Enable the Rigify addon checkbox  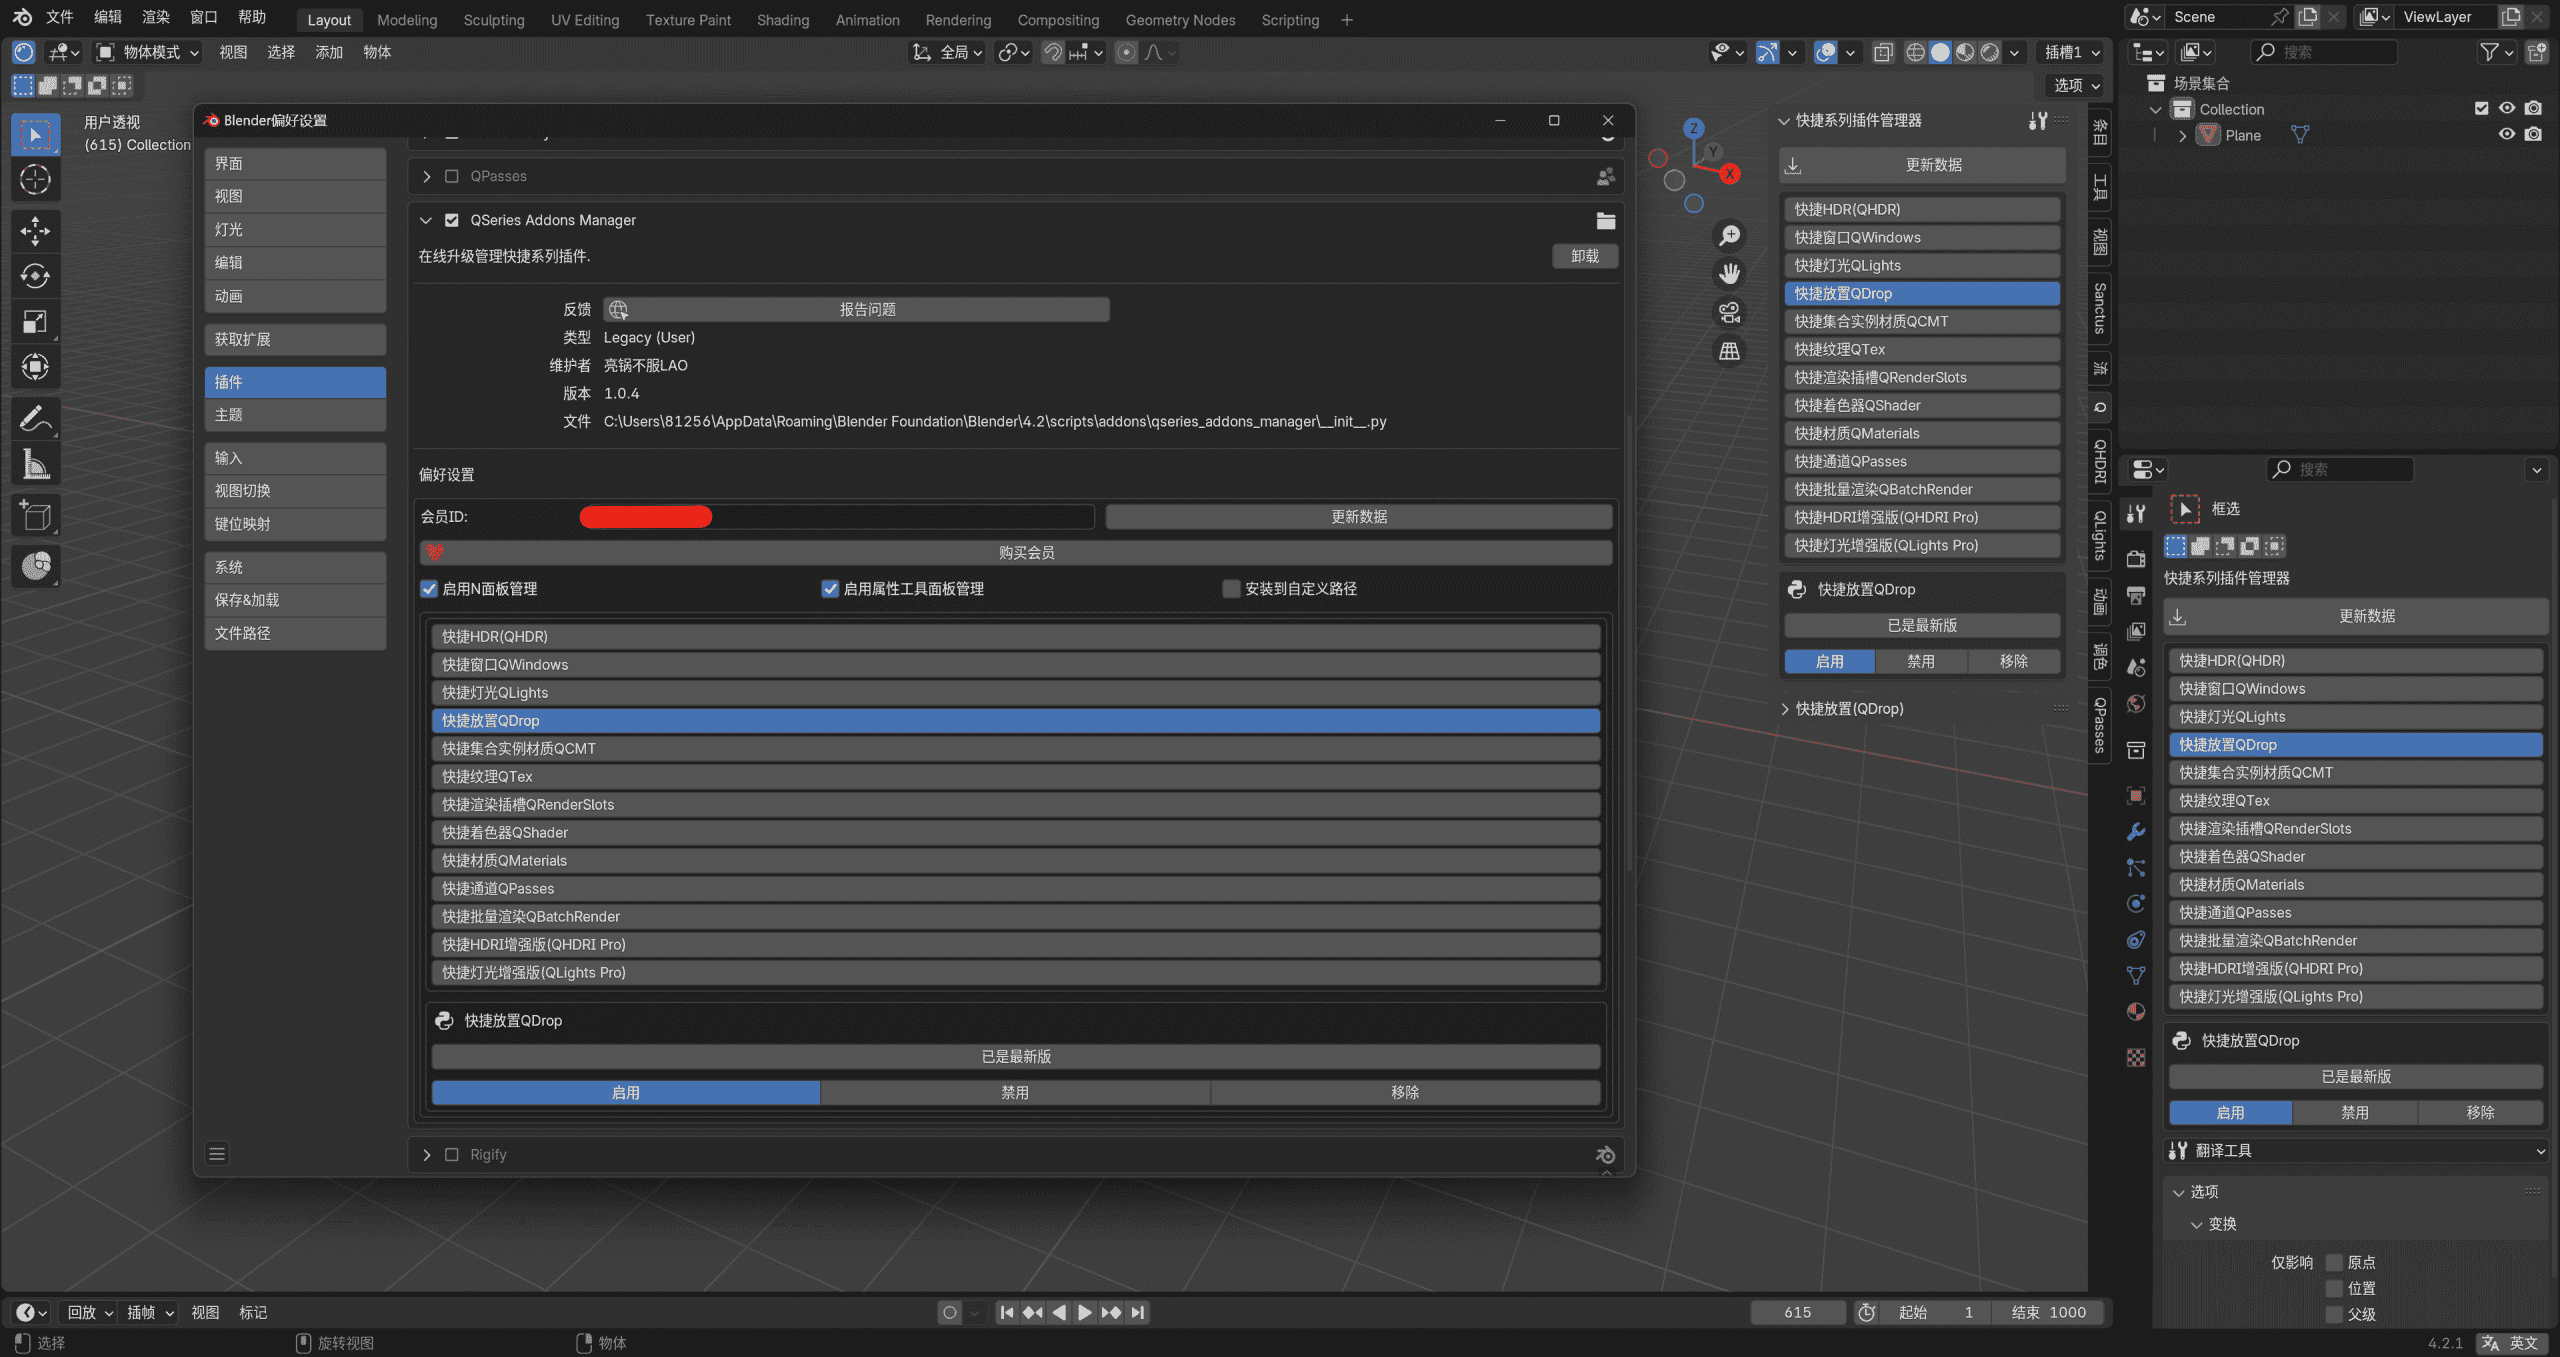point(452,1154)
